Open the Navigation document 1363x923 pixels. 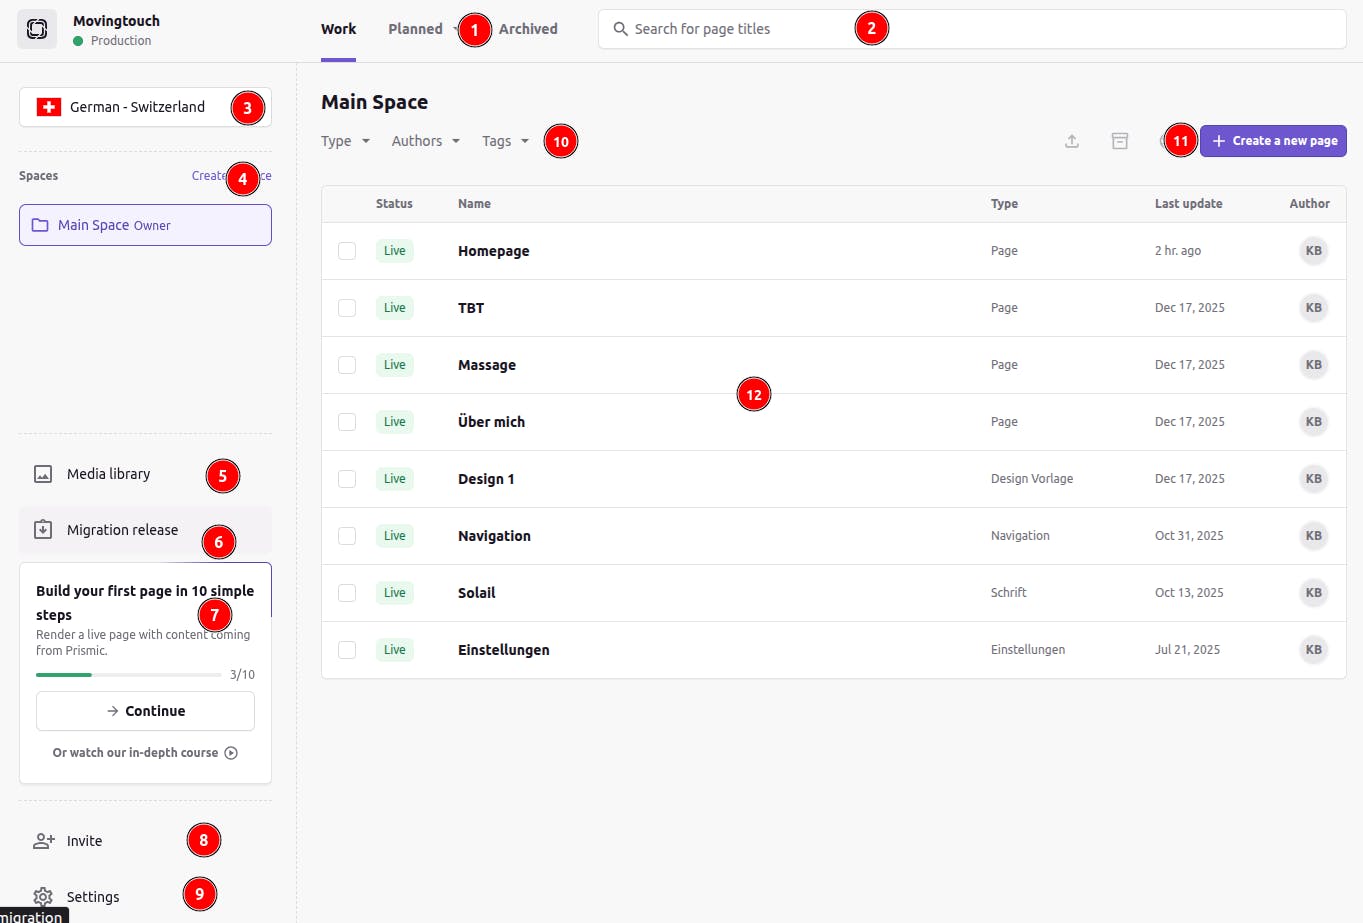[494, 536]
